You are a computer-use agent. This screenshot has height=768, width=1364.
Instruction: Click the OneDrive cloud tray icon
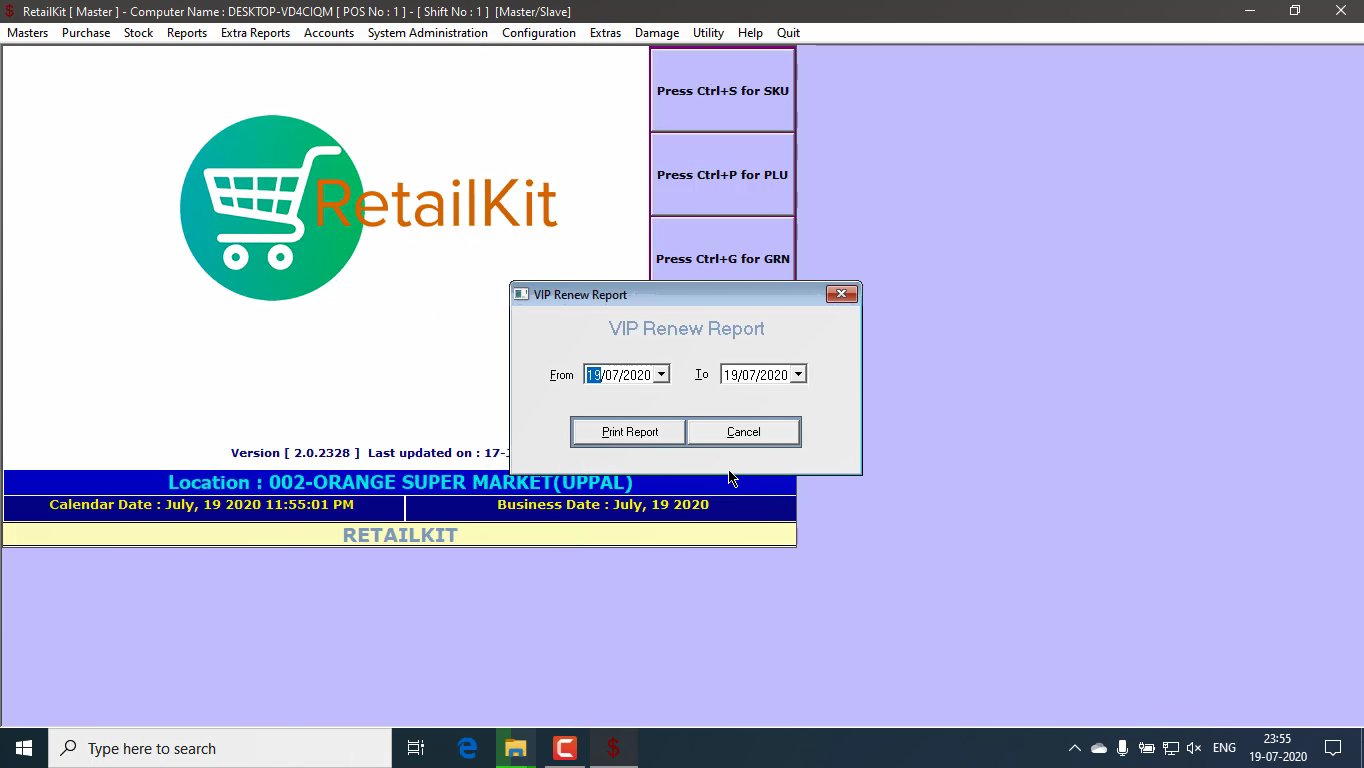click(x=1099, y=748)
